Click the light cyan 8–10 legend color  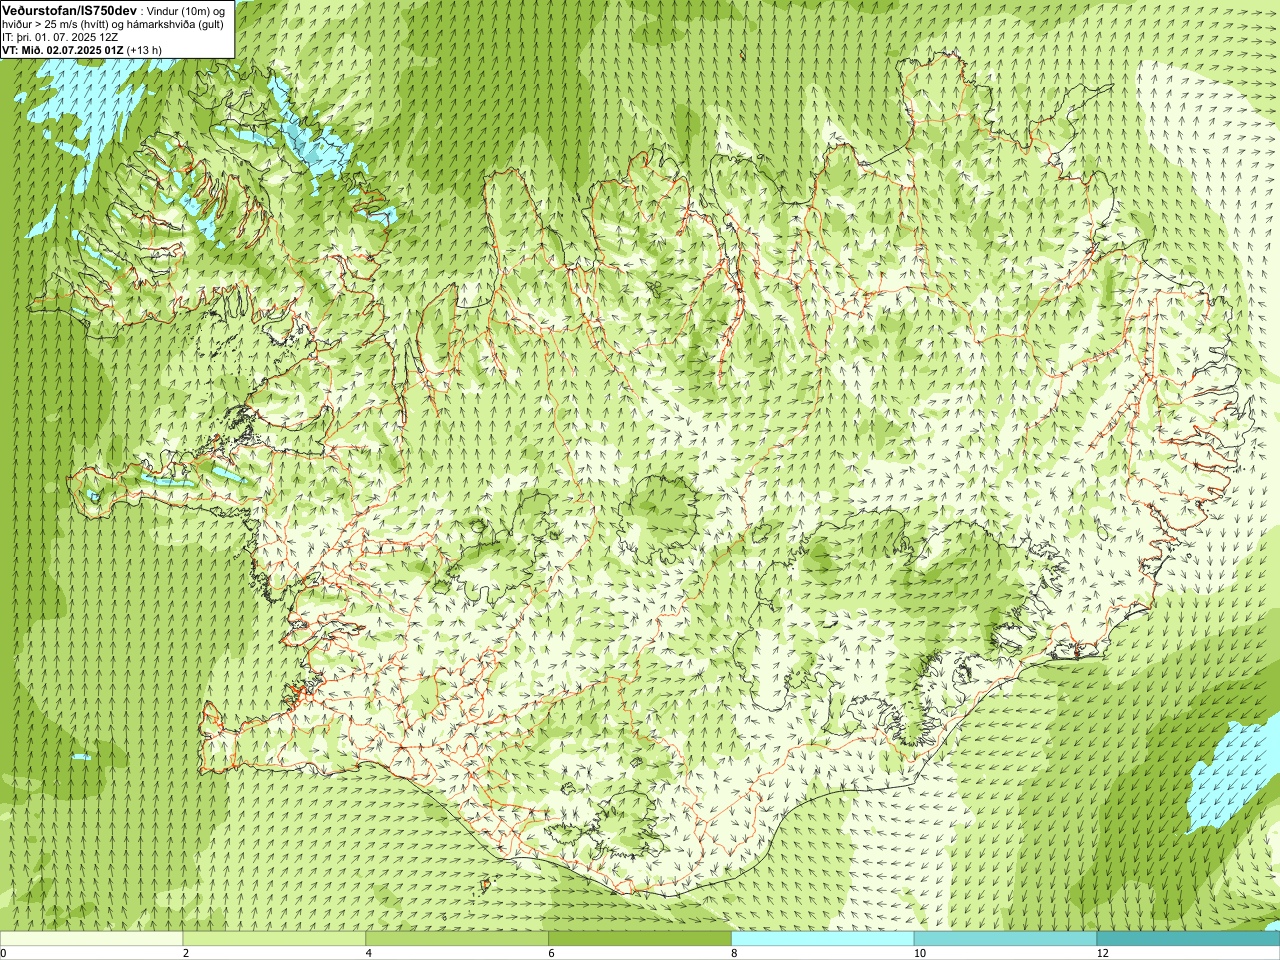point(823,938)
